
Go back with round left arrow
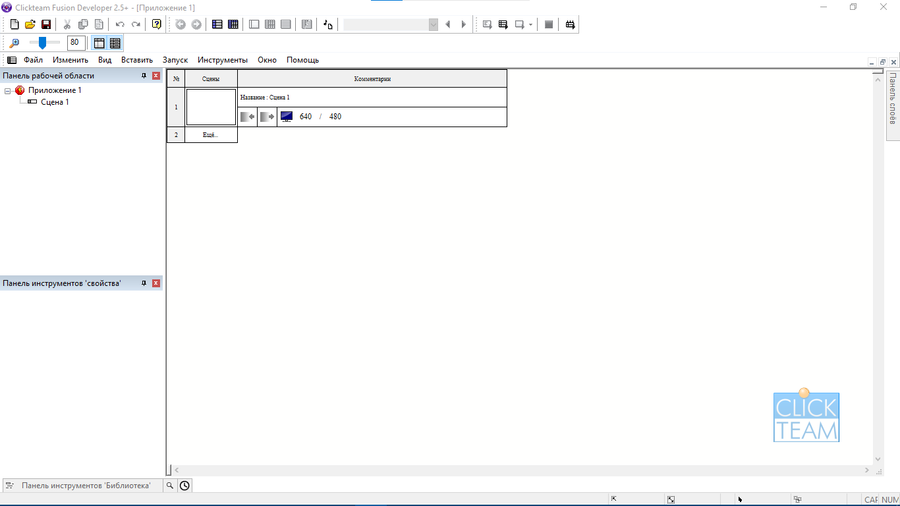[x=180, y=24]
